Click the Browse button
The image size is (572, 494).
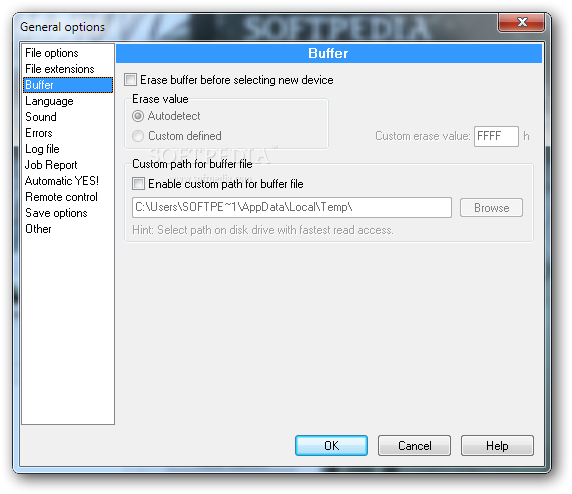[491, 208]
